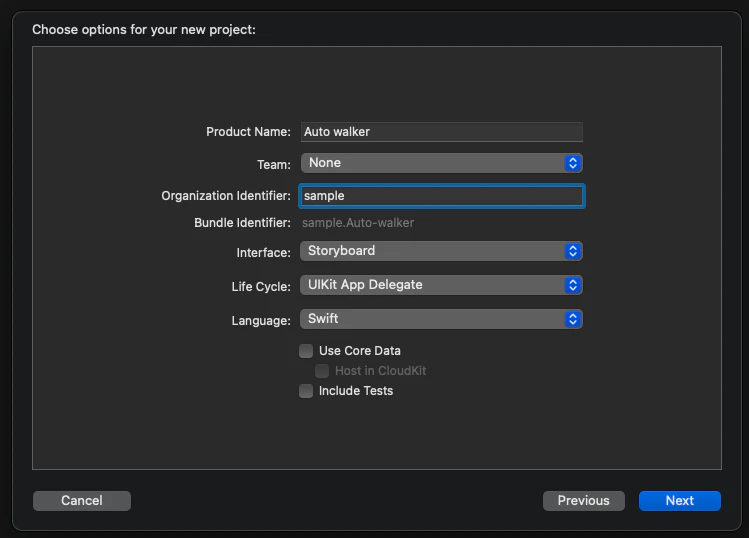Click the Life Cycle label
749x538 pixels.
click(261, 287)
